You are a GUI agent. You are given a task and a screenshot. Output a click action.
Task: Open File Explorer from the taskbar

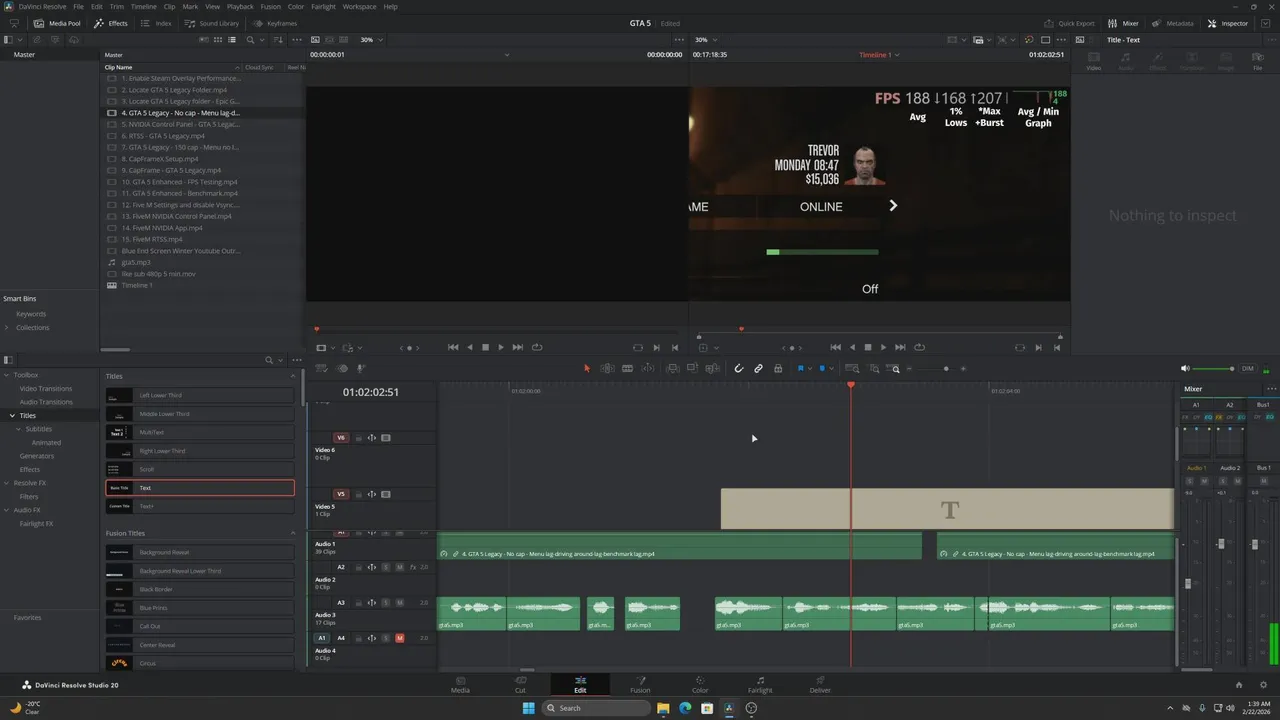(663, 708)
